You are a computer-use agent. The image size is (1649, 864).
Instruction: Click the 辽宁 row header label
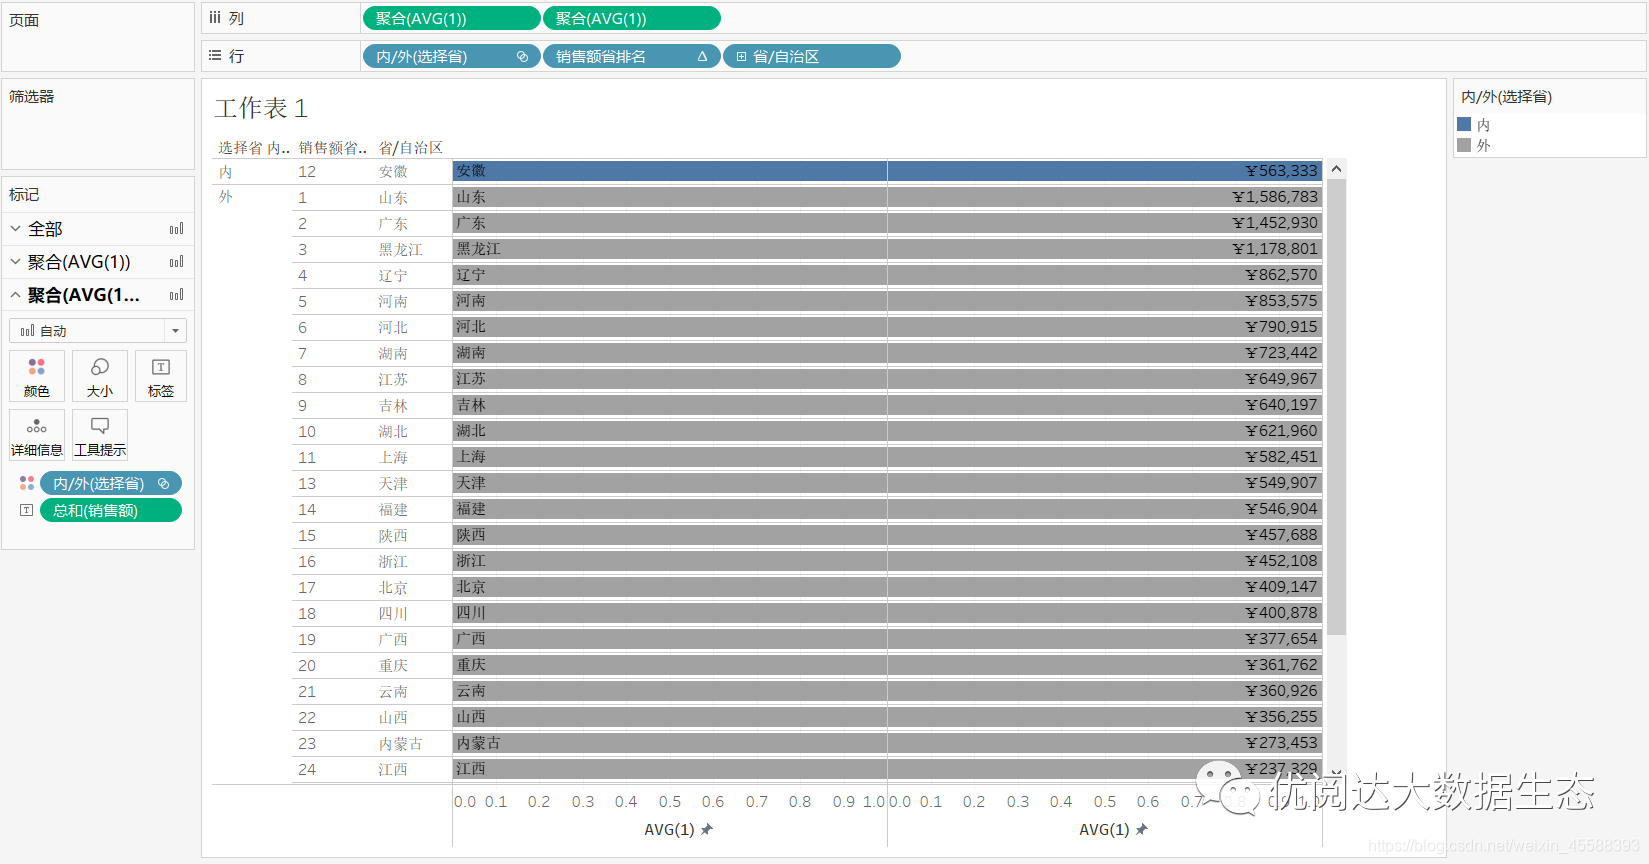(393, 276)
